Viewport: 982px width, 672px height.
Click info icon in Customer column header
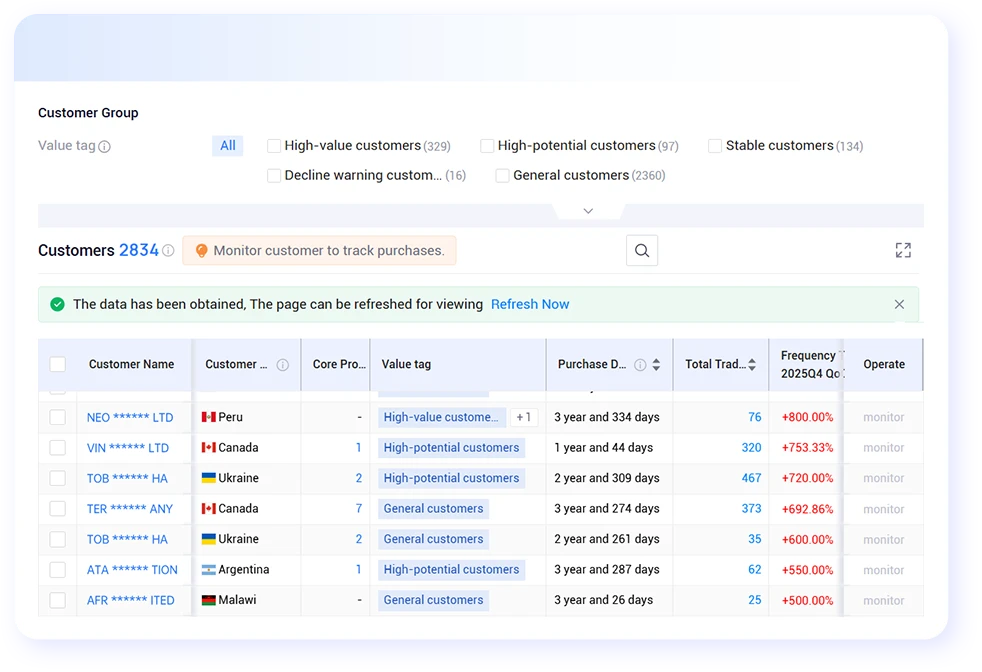[282, 364]
